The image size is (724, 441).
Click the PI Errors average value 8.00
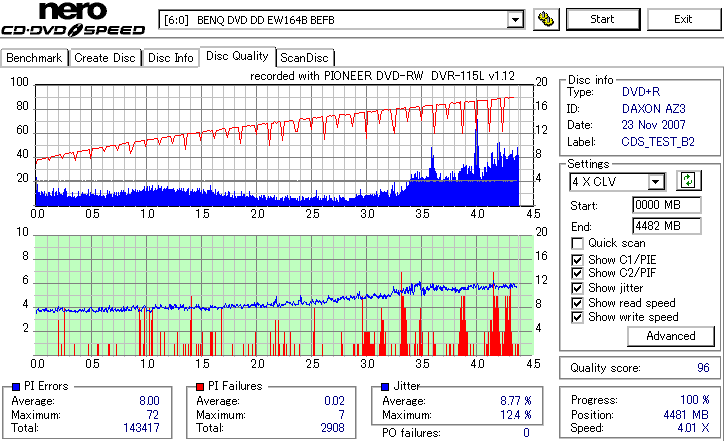pyautogui.click(x=149, y=401)
